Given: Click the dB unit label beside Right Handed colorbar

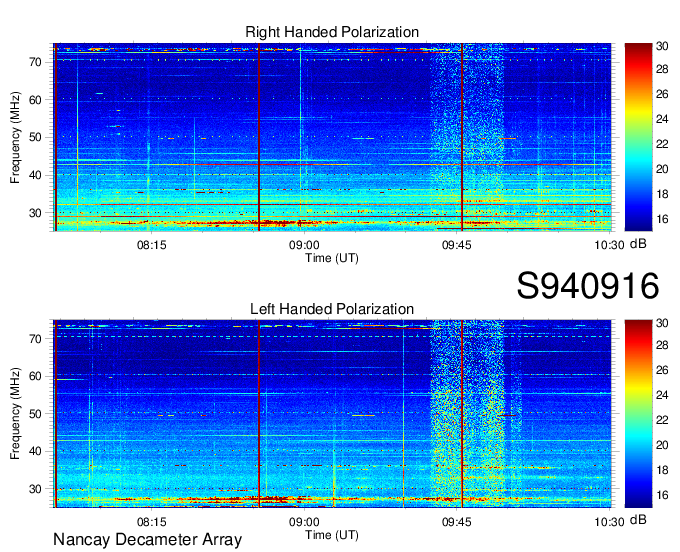Looking at the screenshot, I should click(x=638, y=244).
